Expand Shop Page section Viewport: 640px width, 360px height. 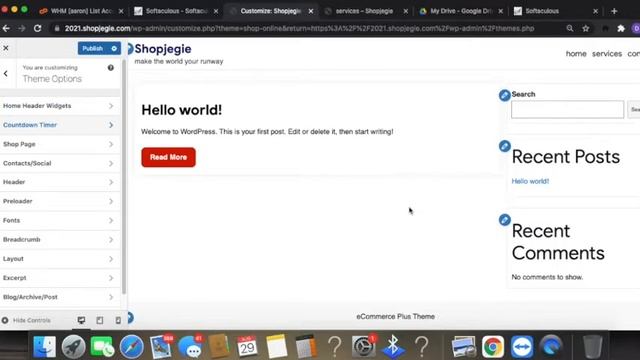click(60, 144)
